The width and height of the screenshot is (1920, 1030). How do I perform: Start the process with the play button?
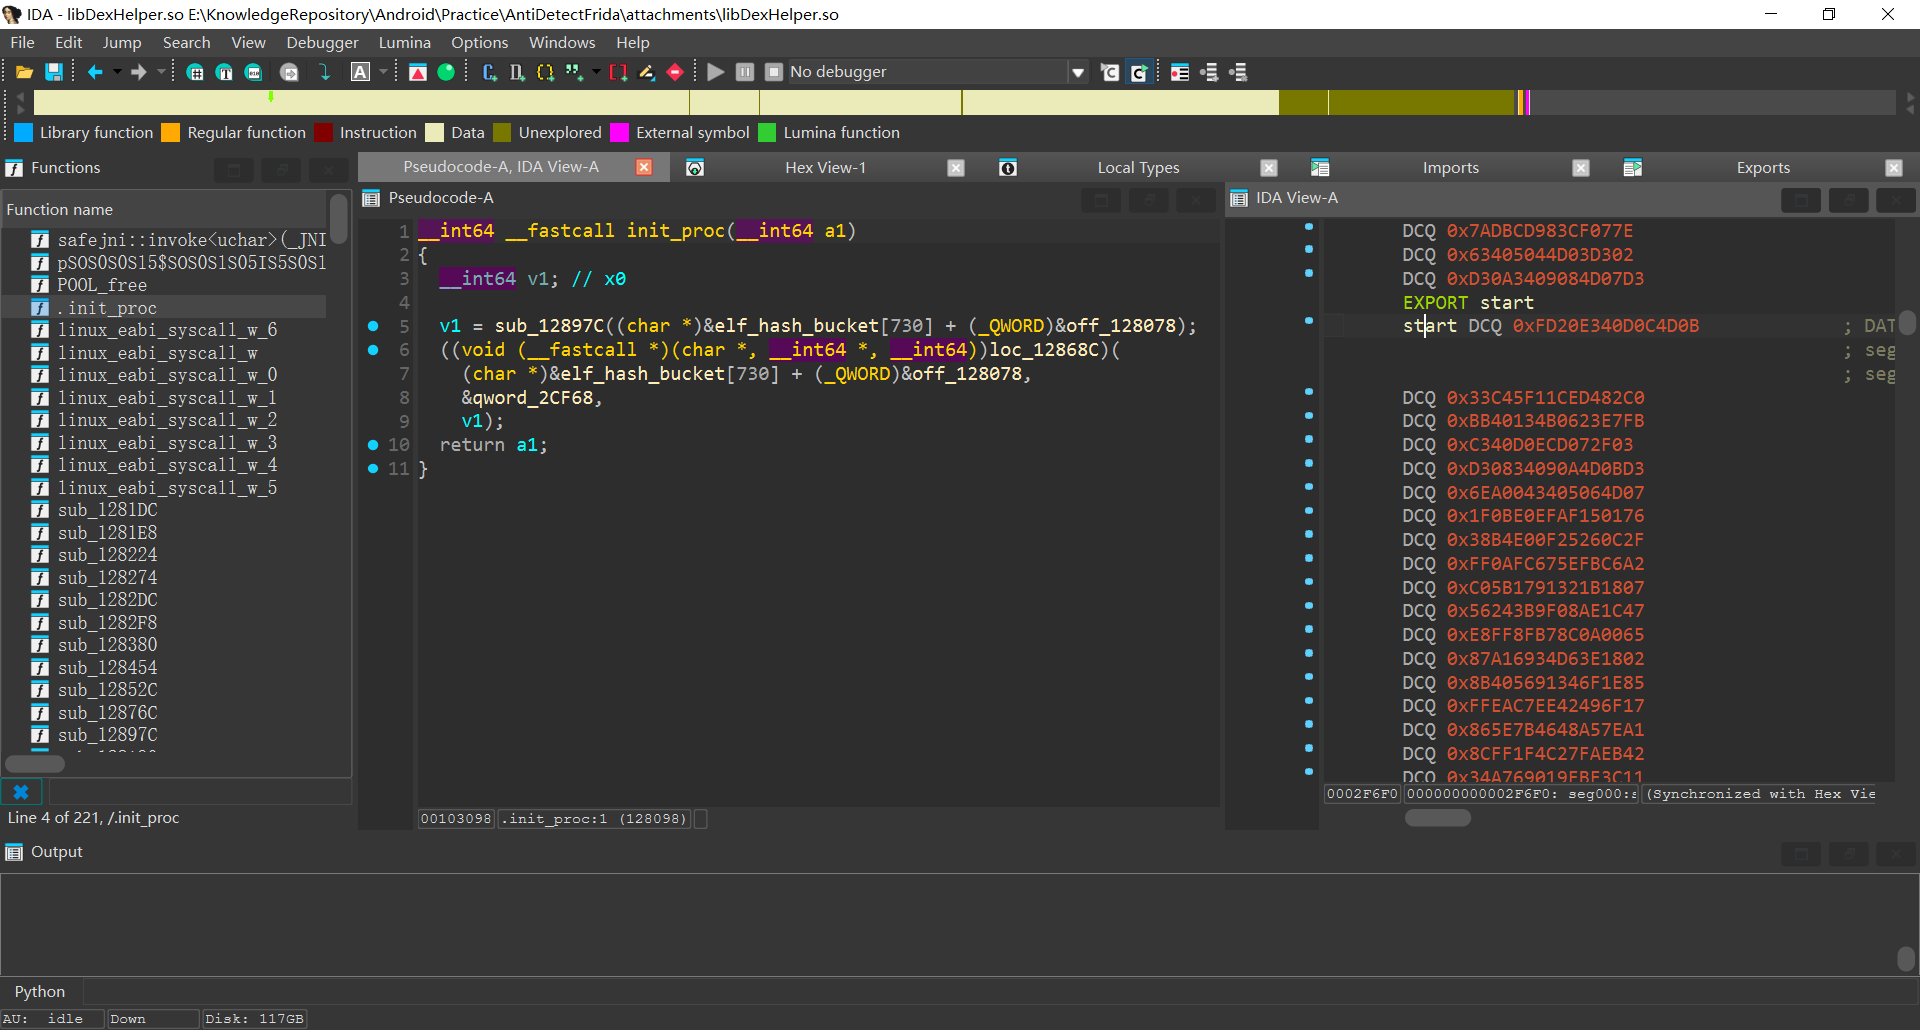tap(716, 72)
